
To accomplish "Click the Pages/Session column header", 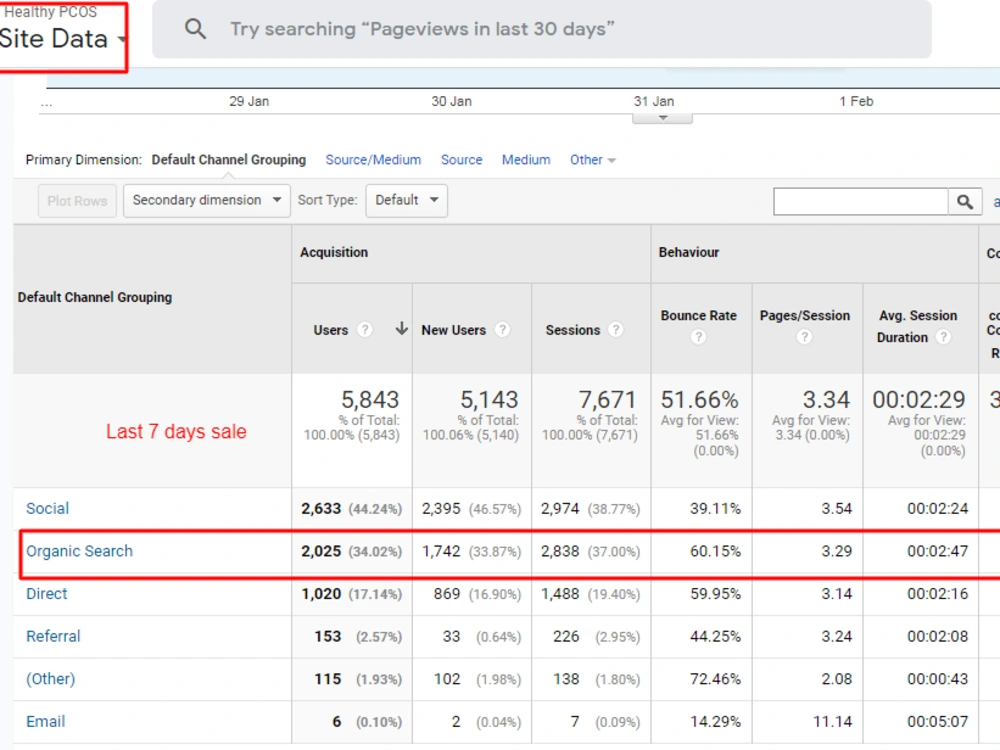I will [804, 315].
